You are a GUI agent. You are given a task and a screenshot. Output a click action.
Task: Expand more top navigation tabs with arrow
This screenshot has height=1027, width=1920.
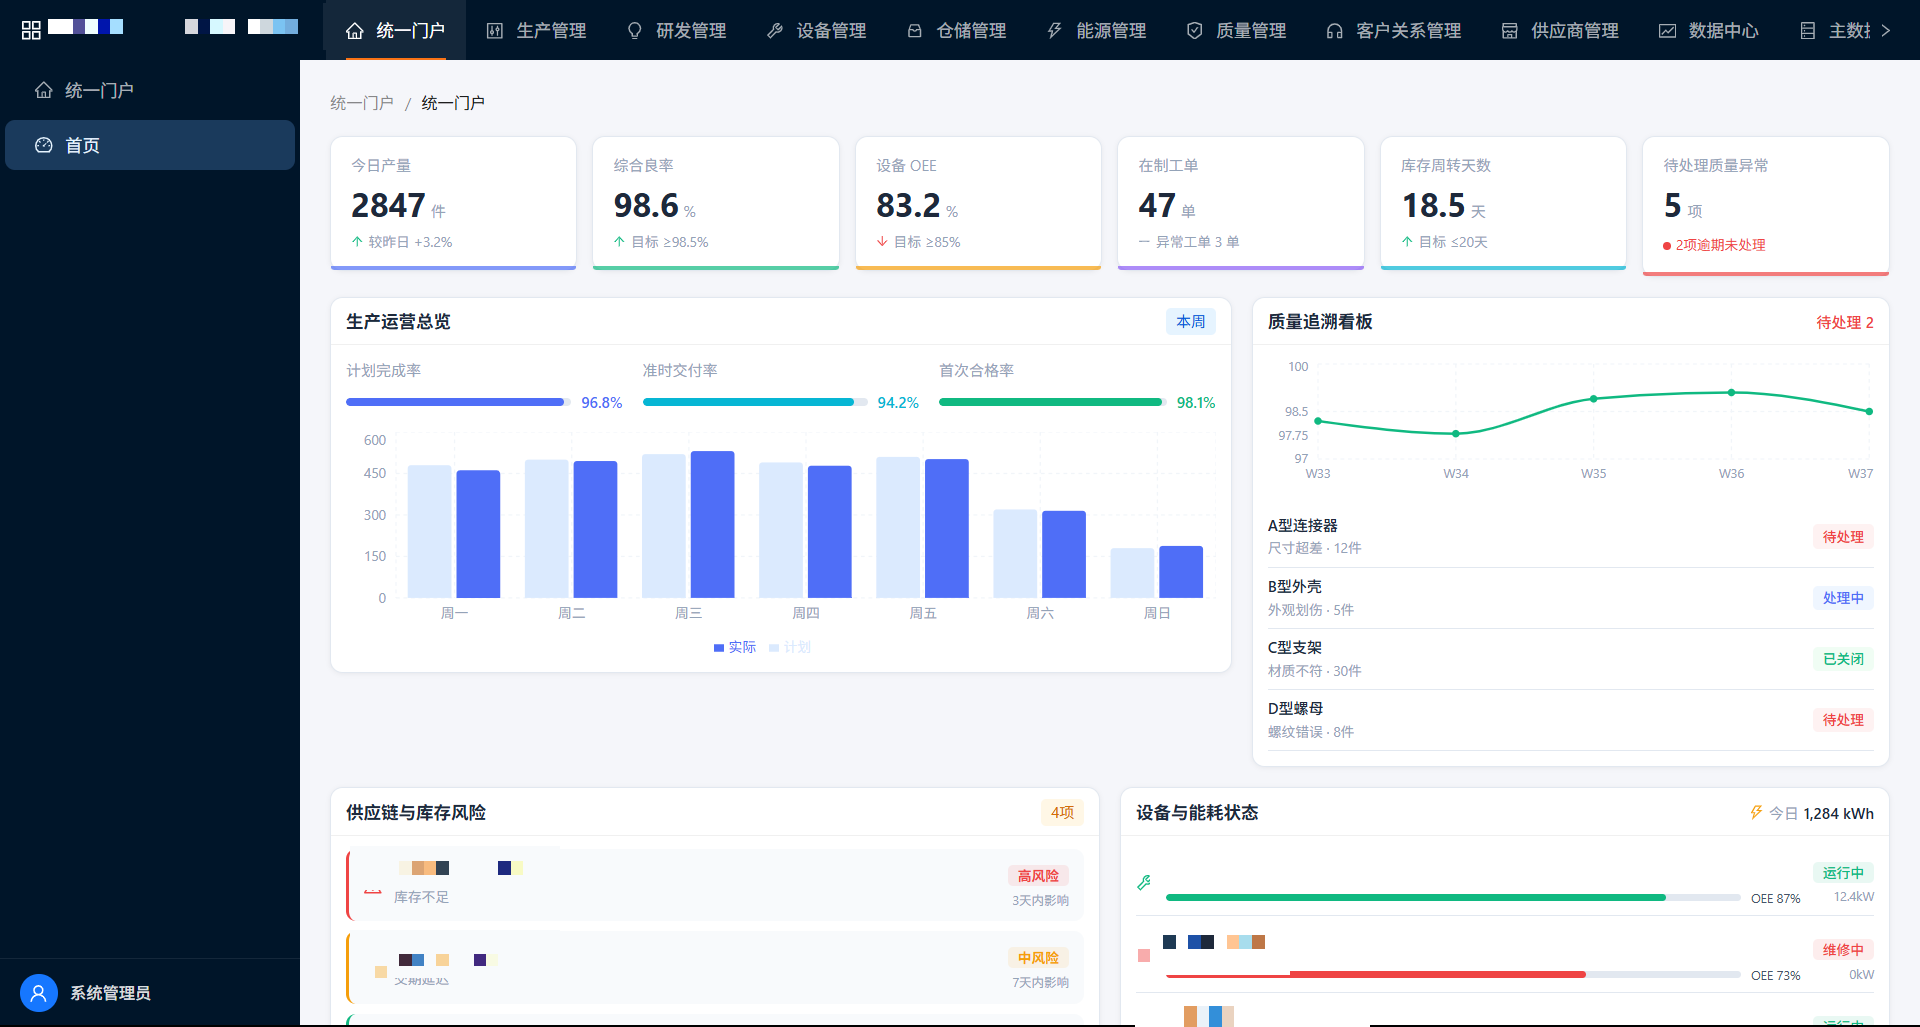[1886, 31]
